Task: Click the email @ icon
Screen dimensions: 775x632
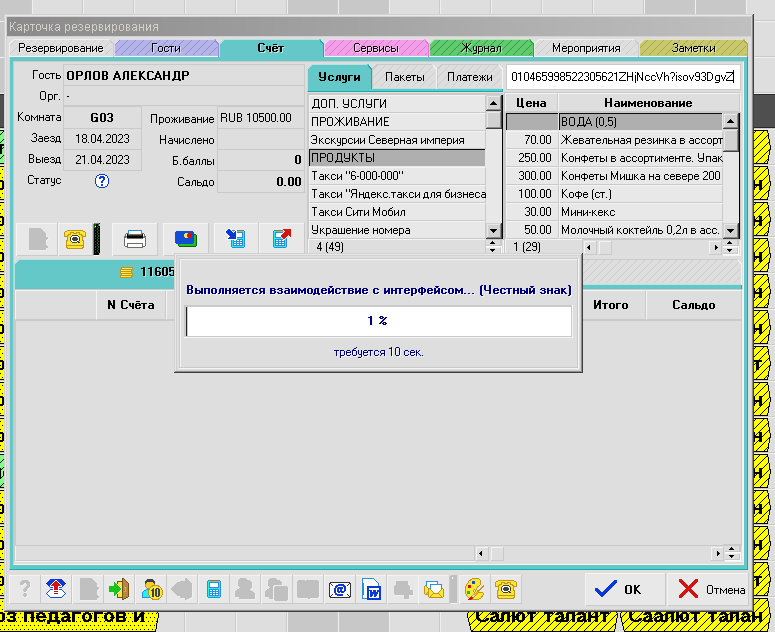Action: [x=339, y=589]
